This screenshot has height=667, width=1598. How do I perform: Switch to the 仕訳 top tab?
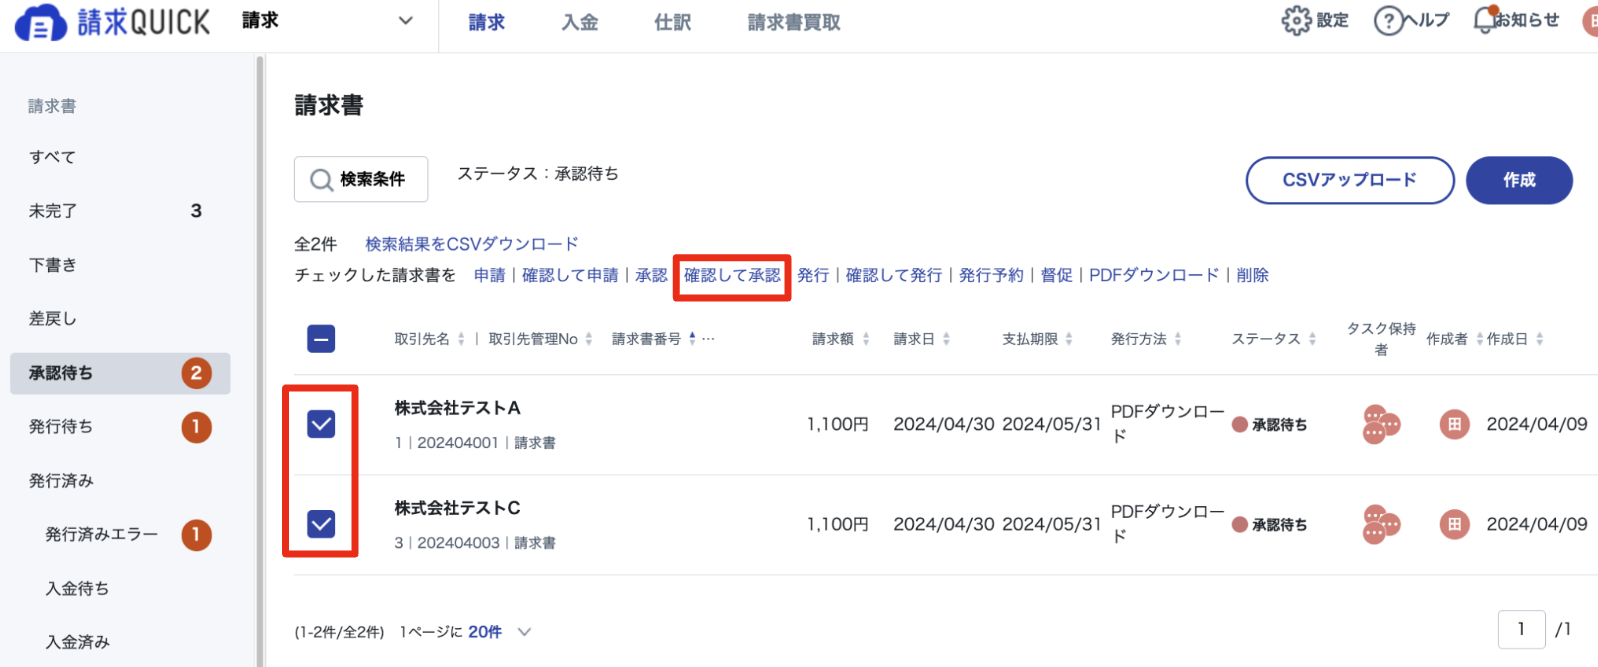point(673,22)
